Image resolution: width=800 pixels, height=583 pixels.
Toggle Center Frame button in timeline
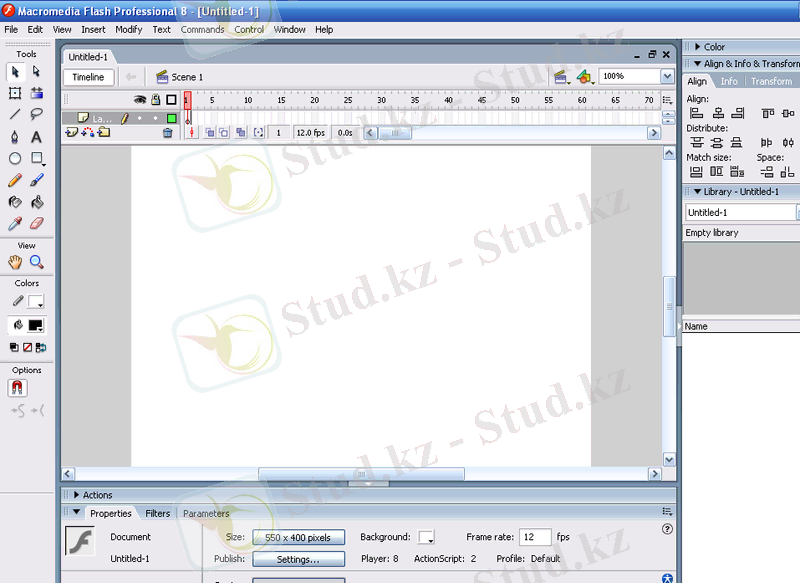point(191,133)
